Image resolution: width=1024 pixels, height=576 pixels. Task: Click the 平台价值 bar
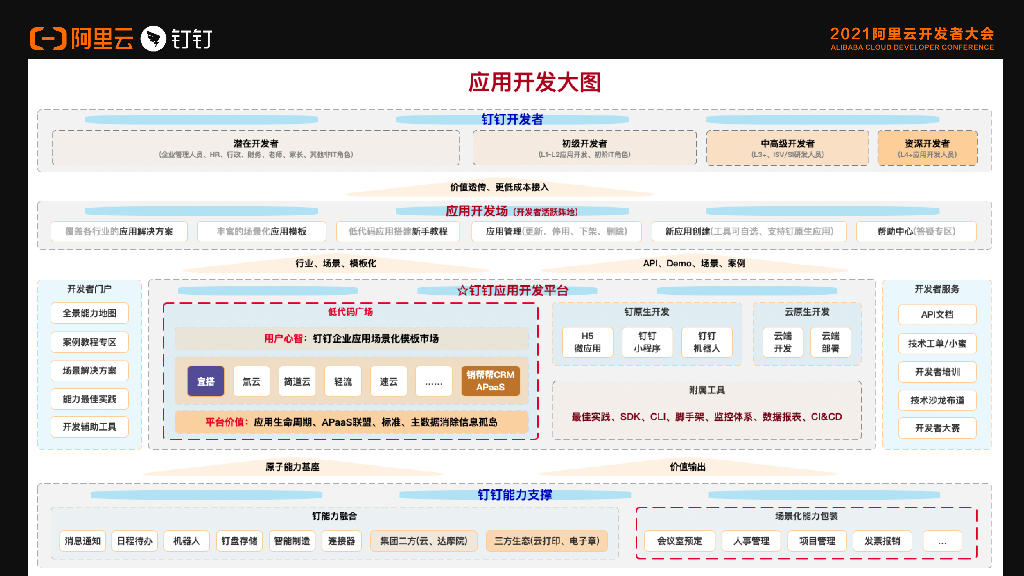(x=351, y=422)
